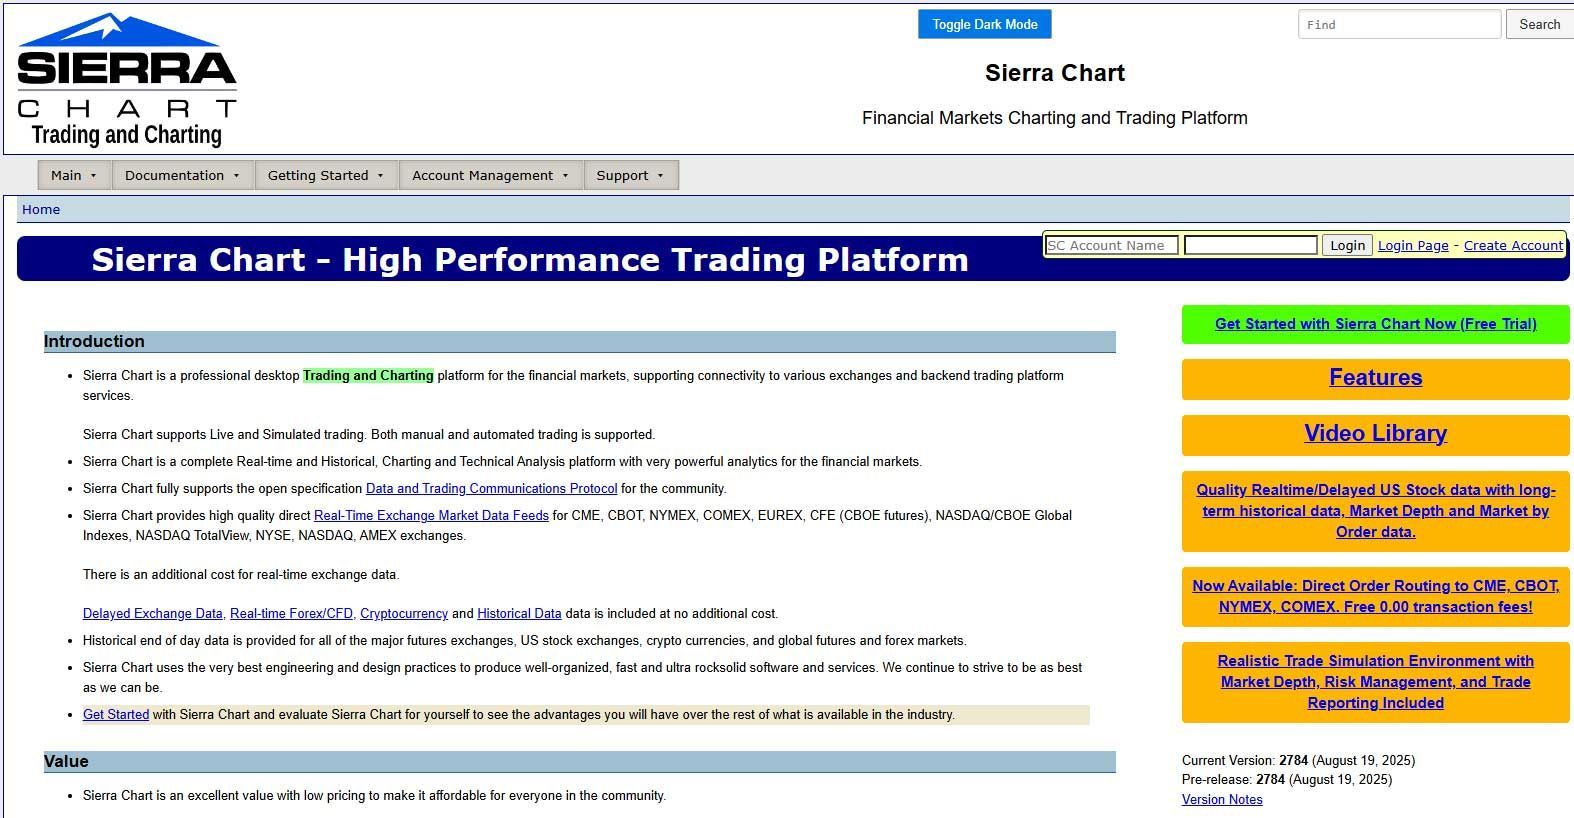Open the Real-time Forex/CFD link

point(291,613)
